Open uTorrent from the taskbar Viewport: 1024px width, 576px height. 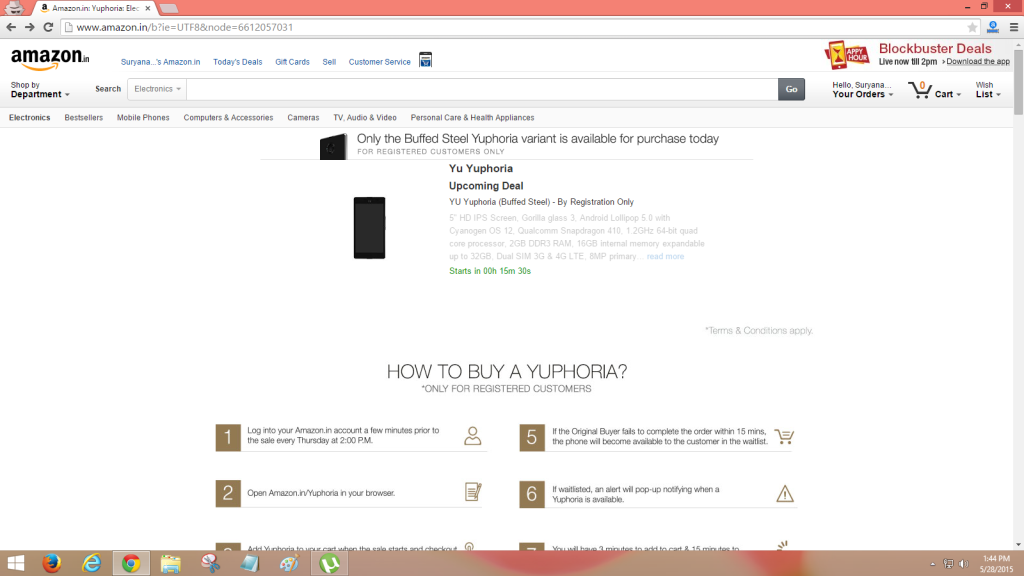[329, 563]
